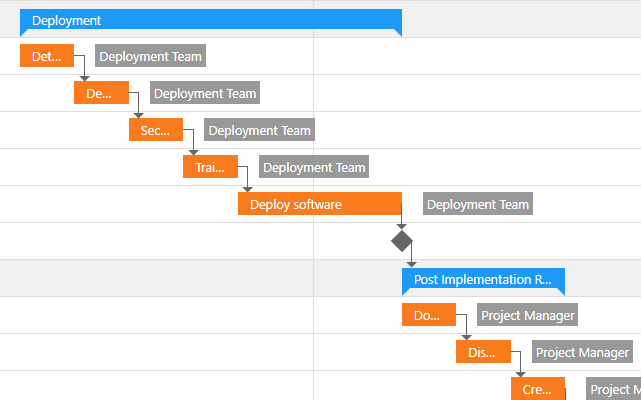Click the orange "Det..." task bar
Screen dimensions: 641x400
pyautogui.click(x=47, y=56)
